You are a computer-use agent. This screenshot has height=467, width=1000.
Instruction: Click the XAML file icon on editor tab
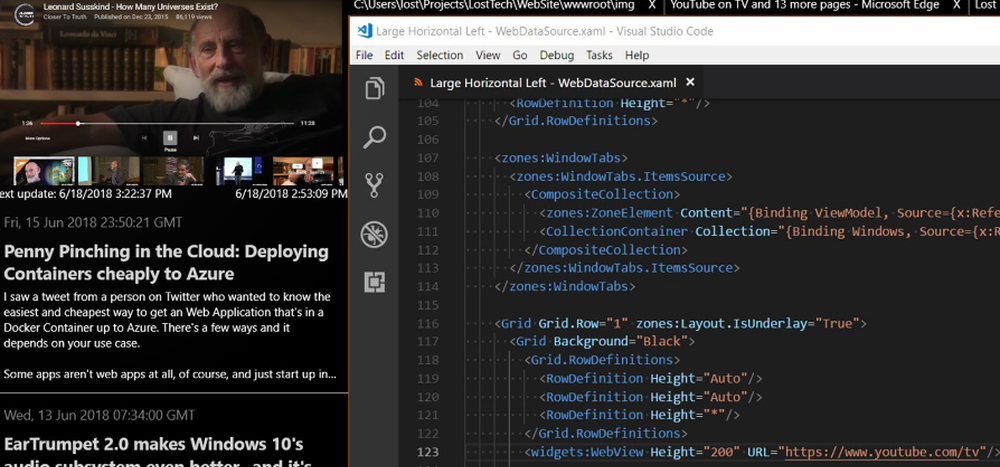[418, 82]
